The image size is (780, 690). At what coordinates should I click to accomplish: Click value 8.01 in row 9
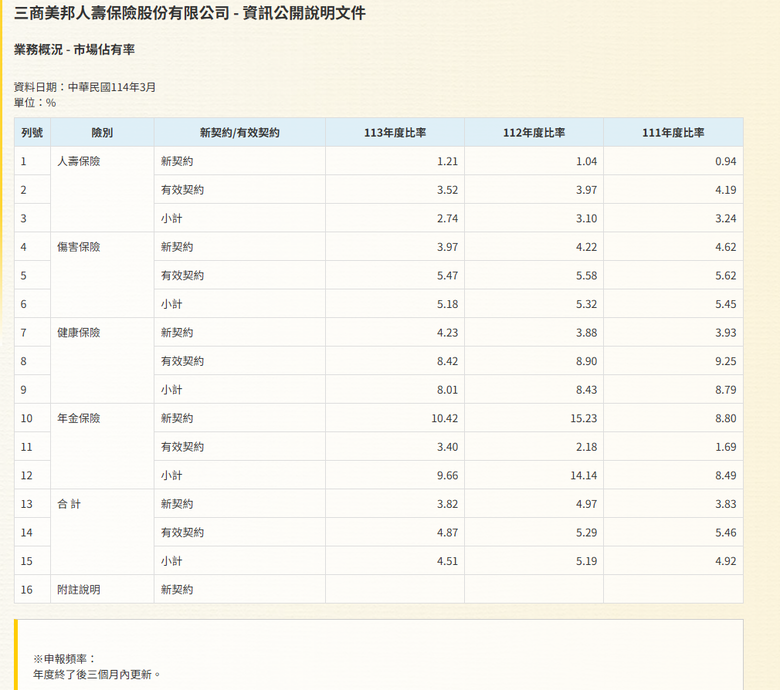[x=447, y=390]
